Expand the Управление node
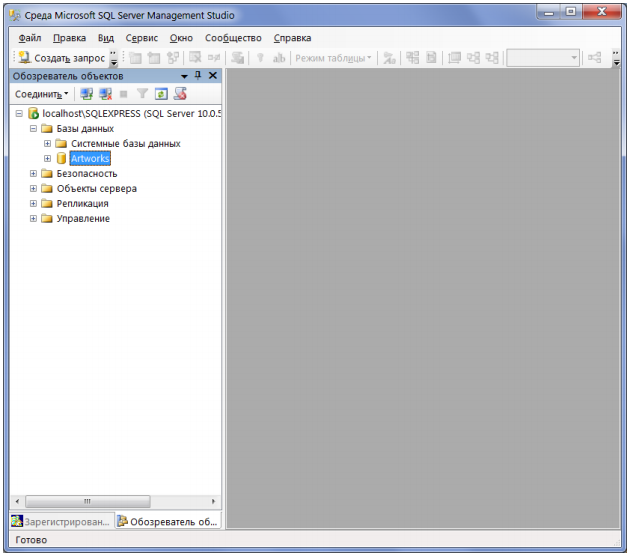Screen dimensions: 630x556 click(x=33, y=219)
